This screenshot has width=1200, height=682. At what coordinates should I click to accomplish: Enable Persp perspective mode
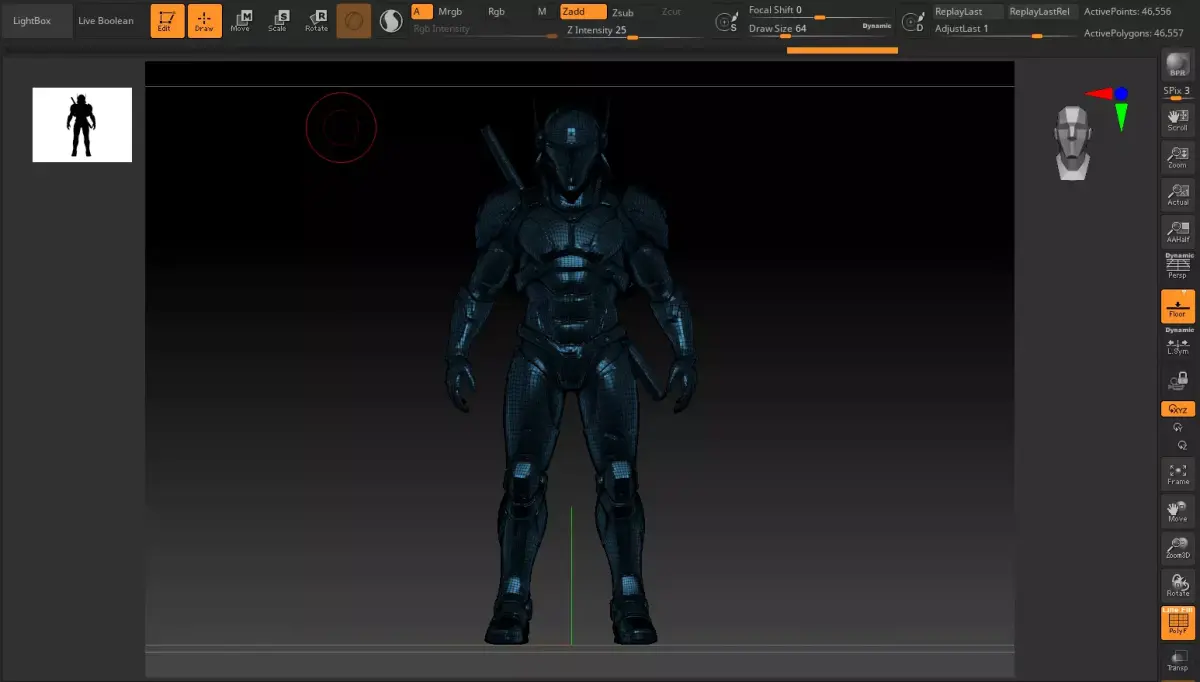[x=1178, y=266]
